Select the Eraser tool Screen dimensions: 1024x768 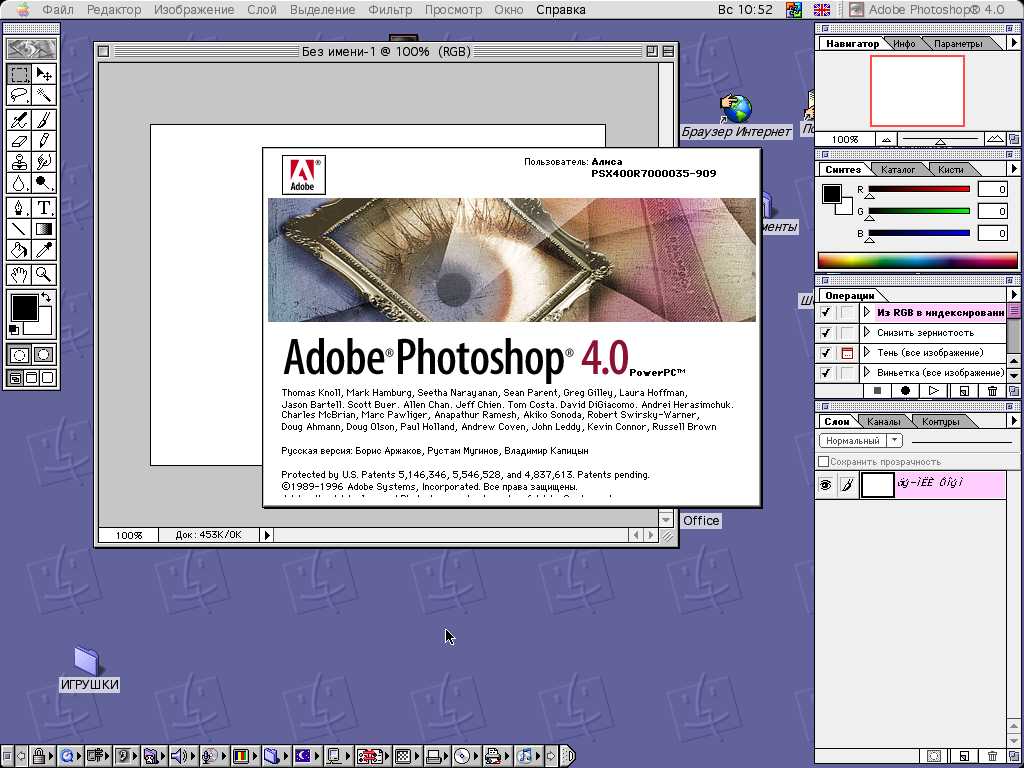[x=19, y=141]
